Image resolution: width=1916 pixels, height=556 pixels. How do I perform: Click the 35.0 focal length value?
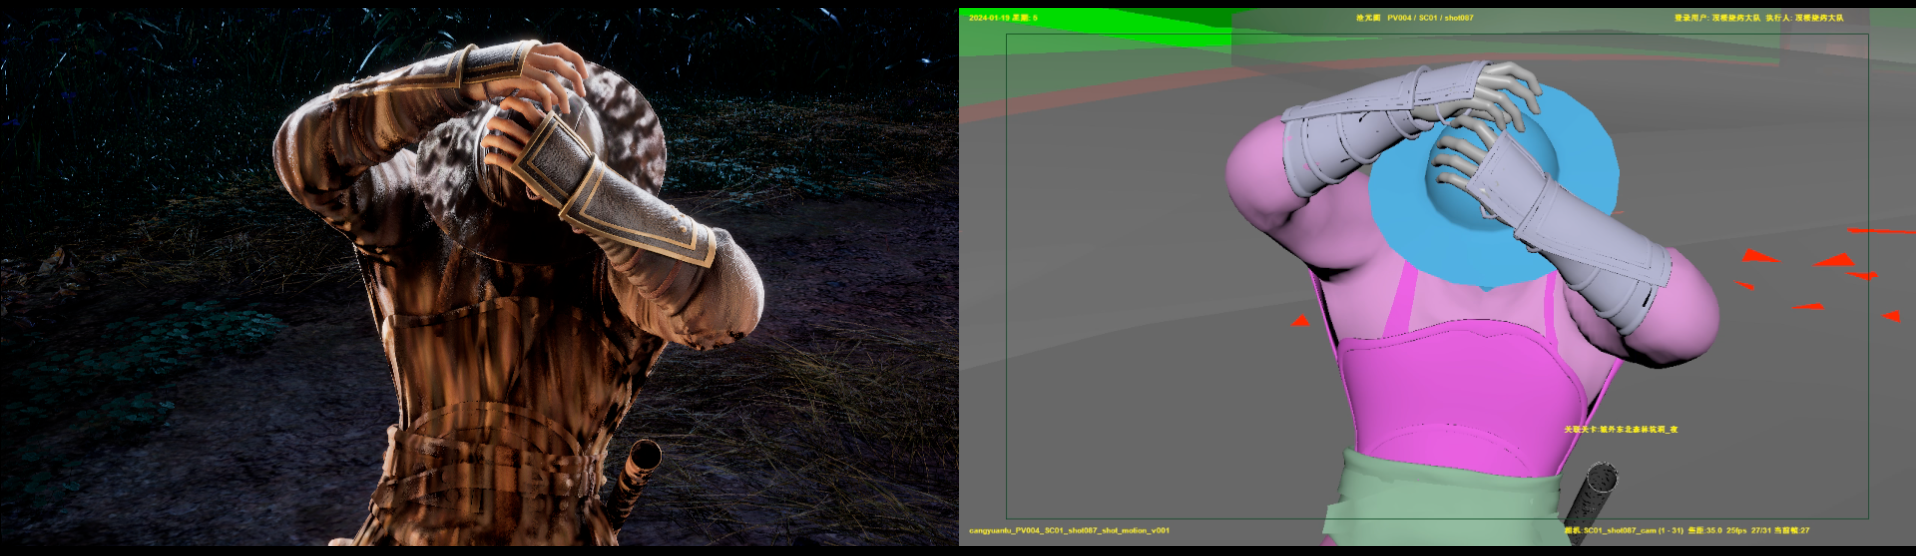click(1714, 530)
